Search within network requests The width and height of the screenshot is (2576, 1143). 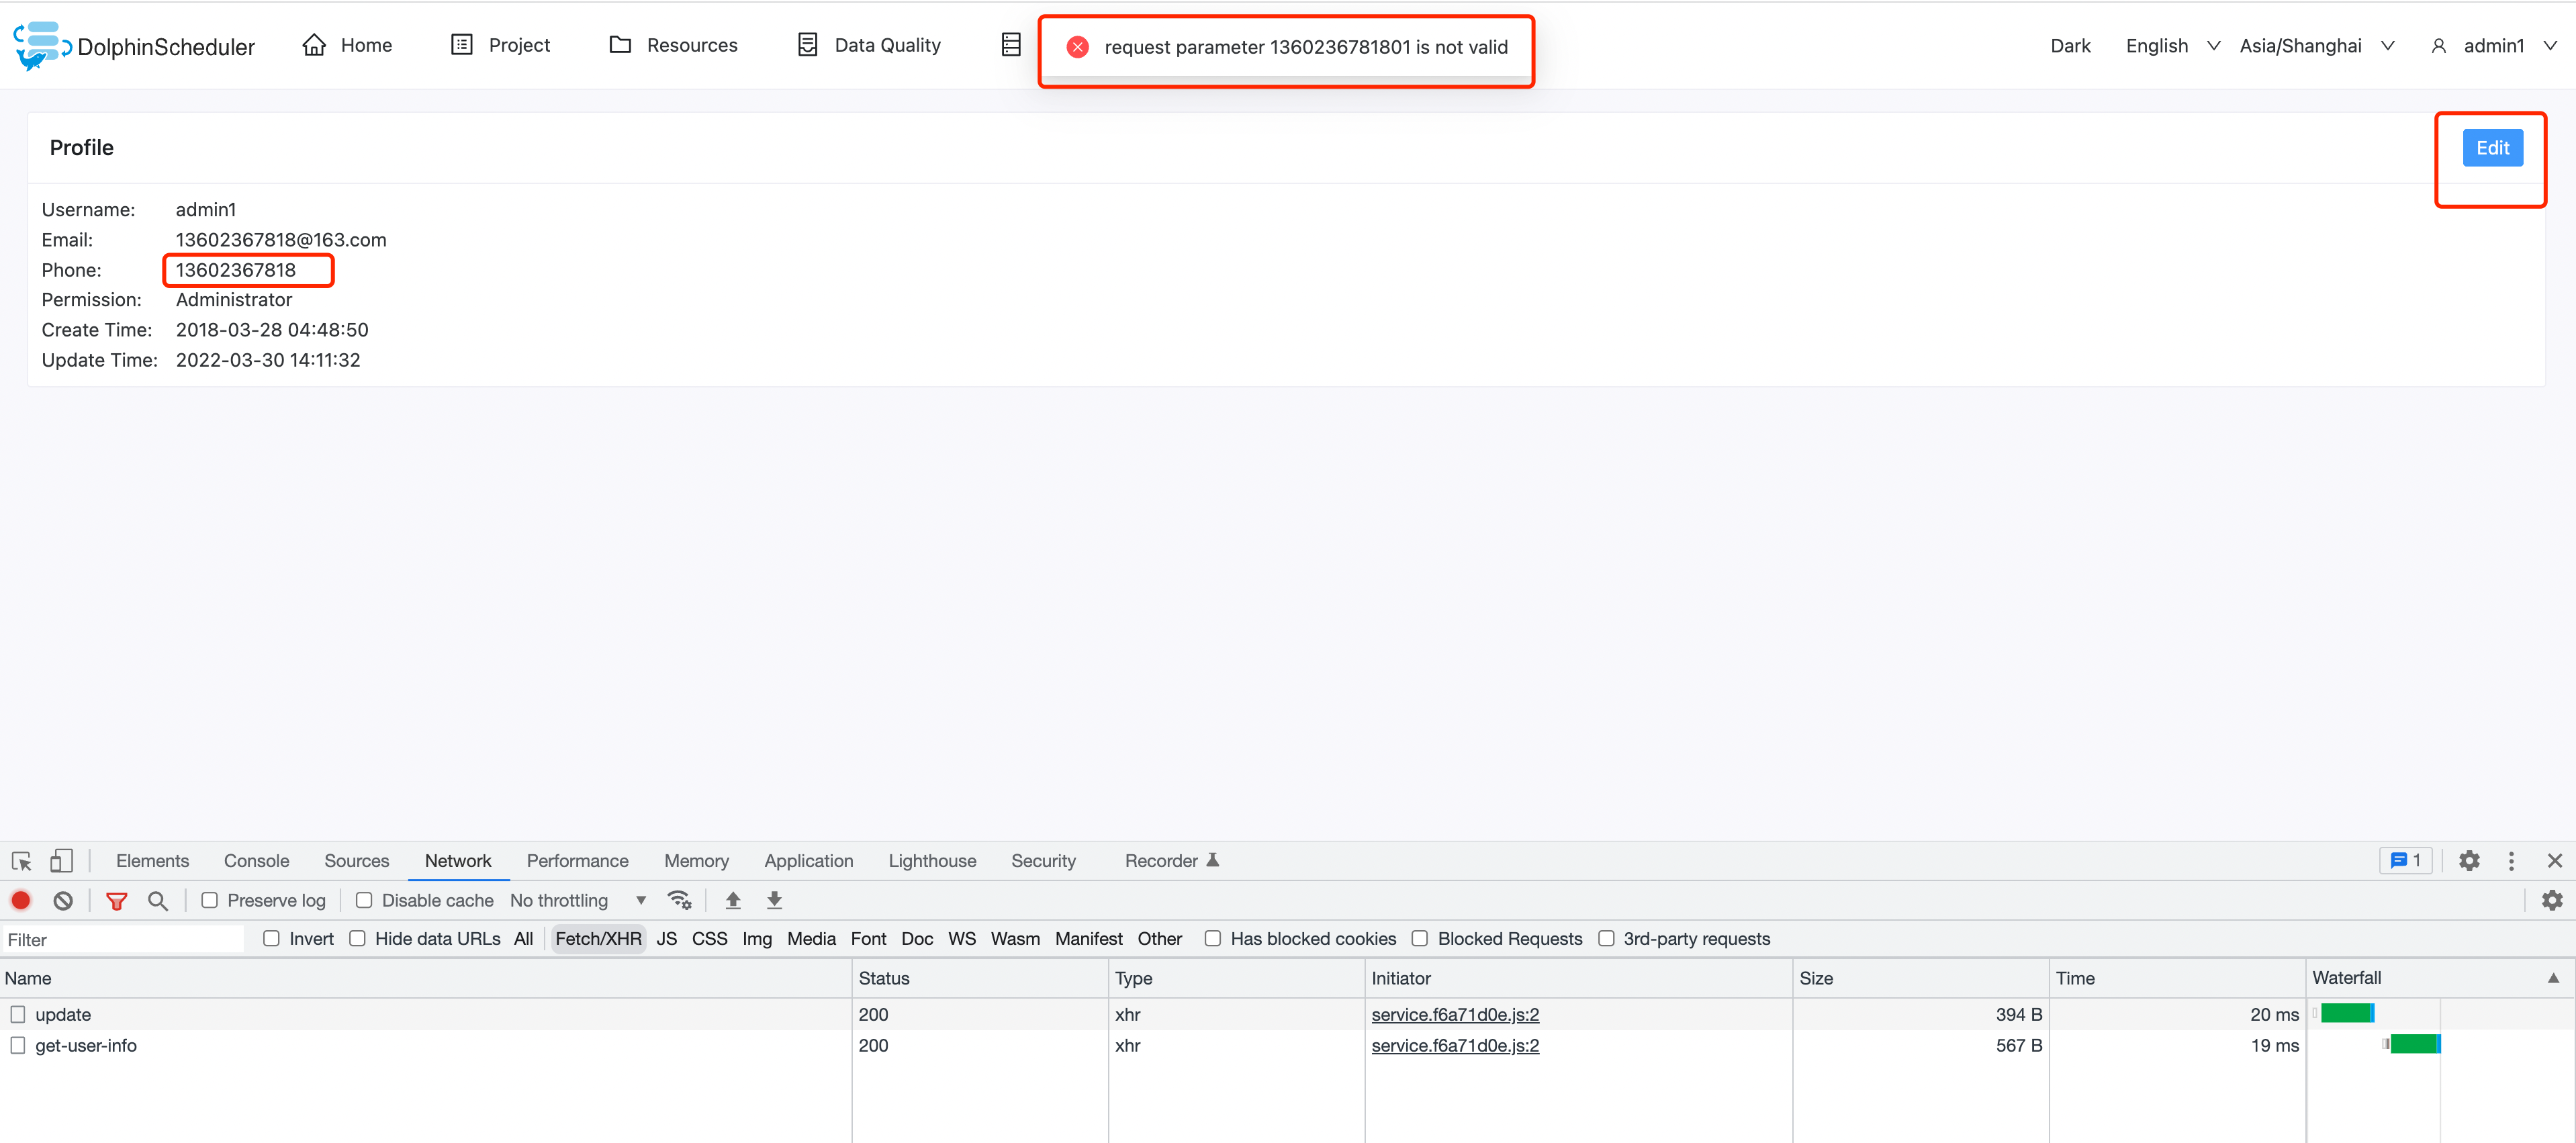click(157, 900)
